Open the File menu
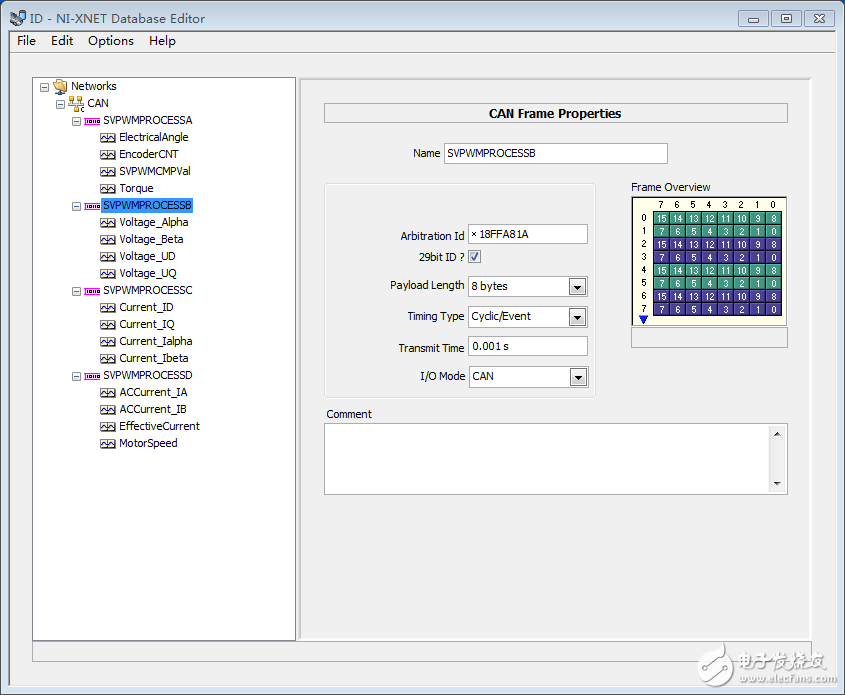 (x=26, y=41)
